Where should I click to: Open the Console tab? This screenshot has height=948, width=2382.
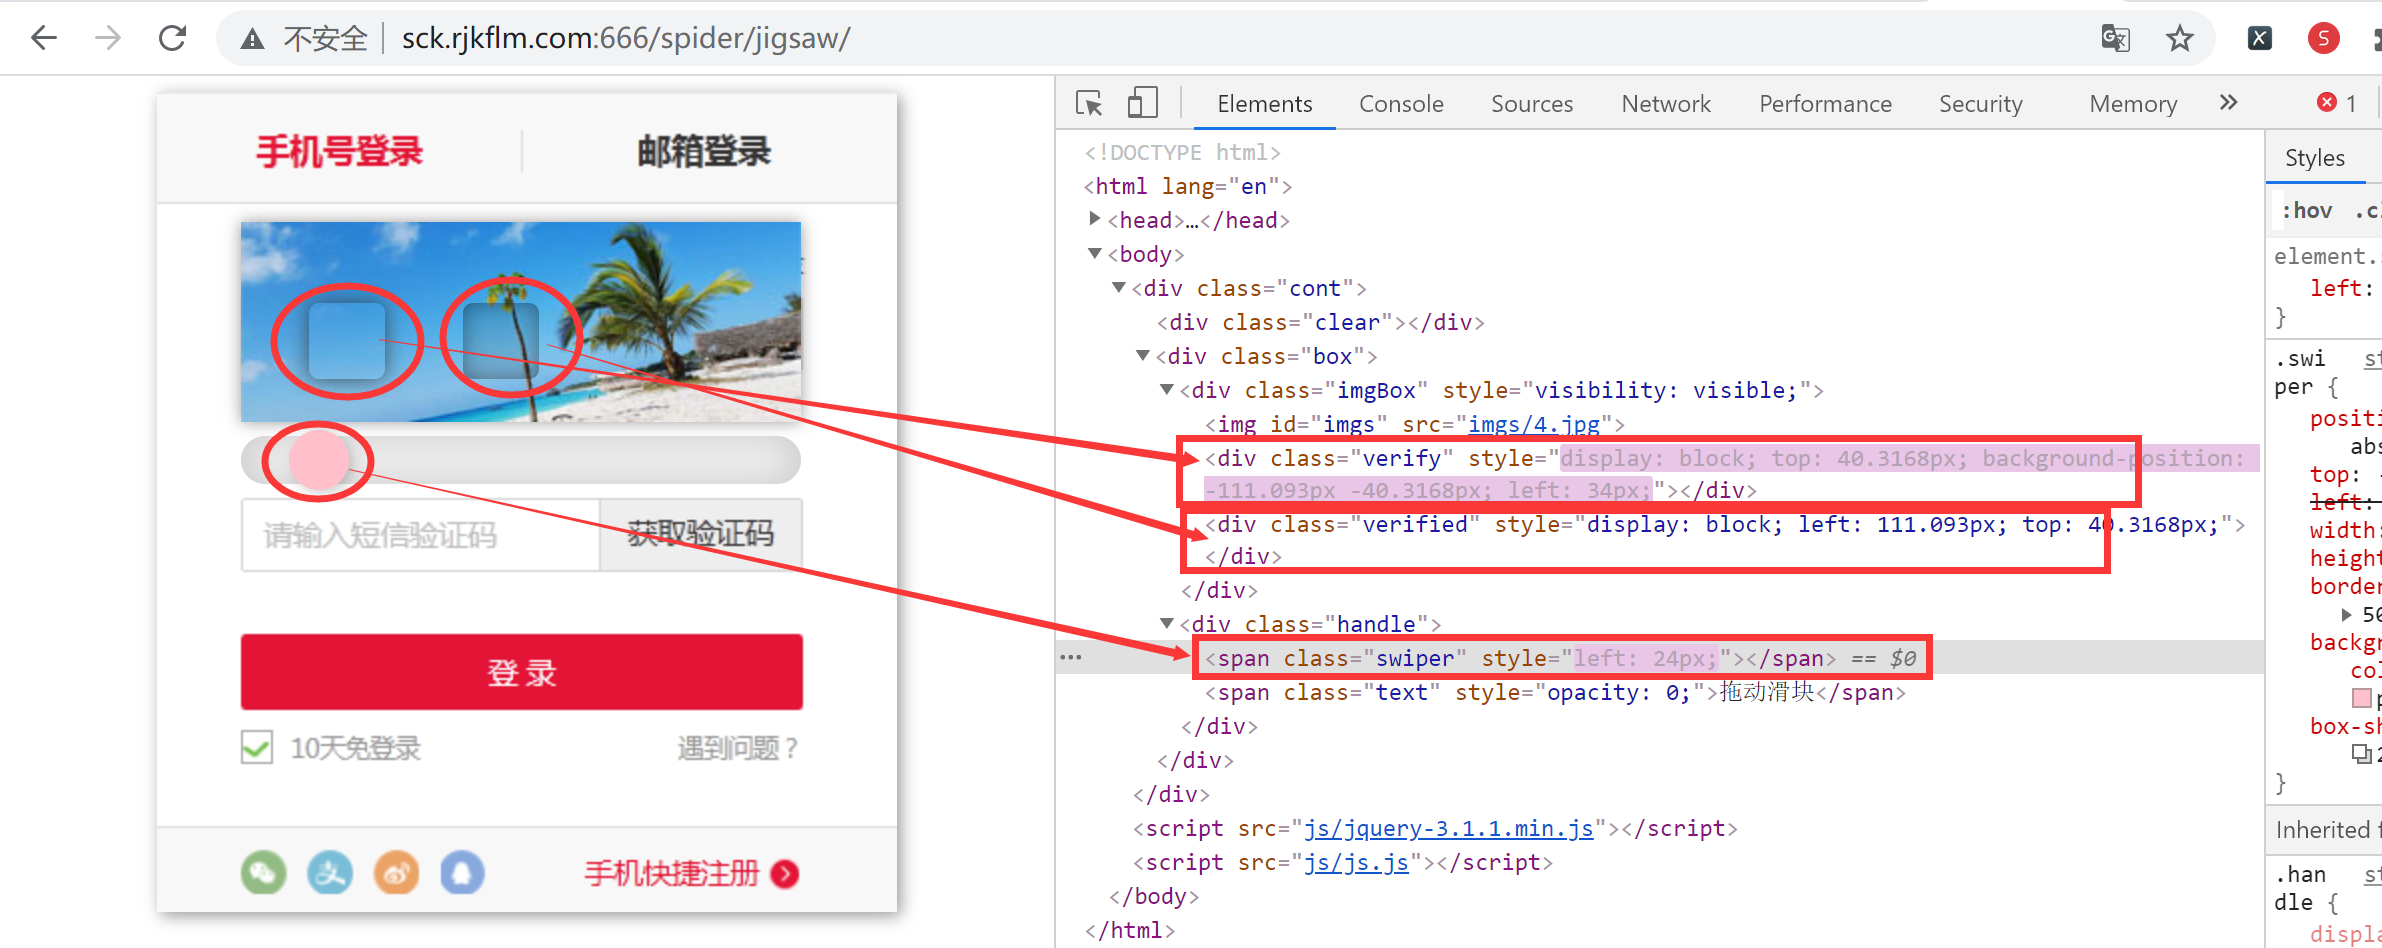[x=1401, y=104]
